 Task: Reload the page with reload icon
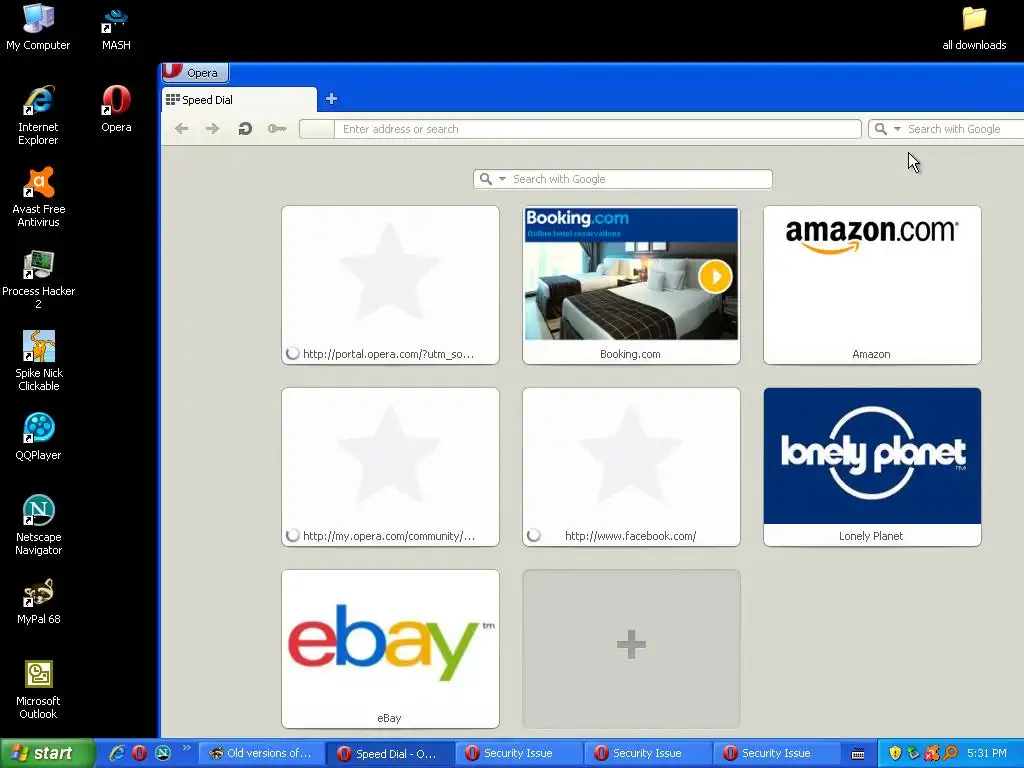pyautogui.click(x=245, y=129)
